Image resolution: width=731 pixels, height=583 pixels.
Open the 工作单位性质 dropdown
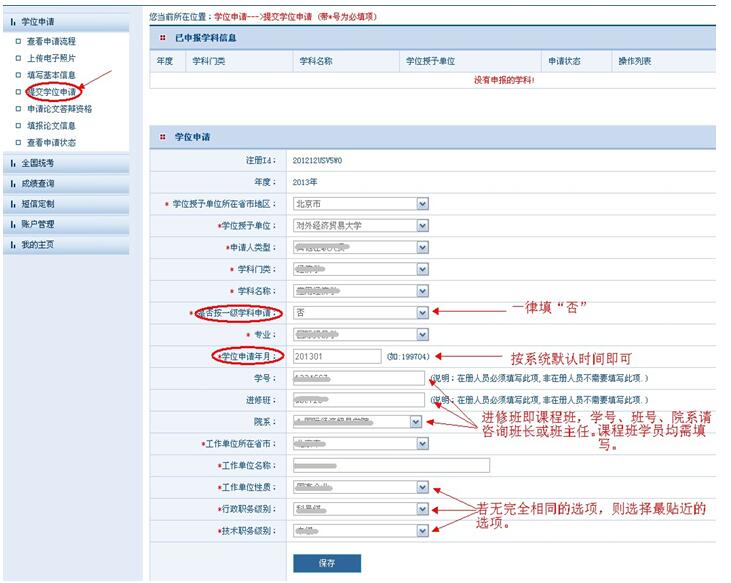(x=361, y=487)
